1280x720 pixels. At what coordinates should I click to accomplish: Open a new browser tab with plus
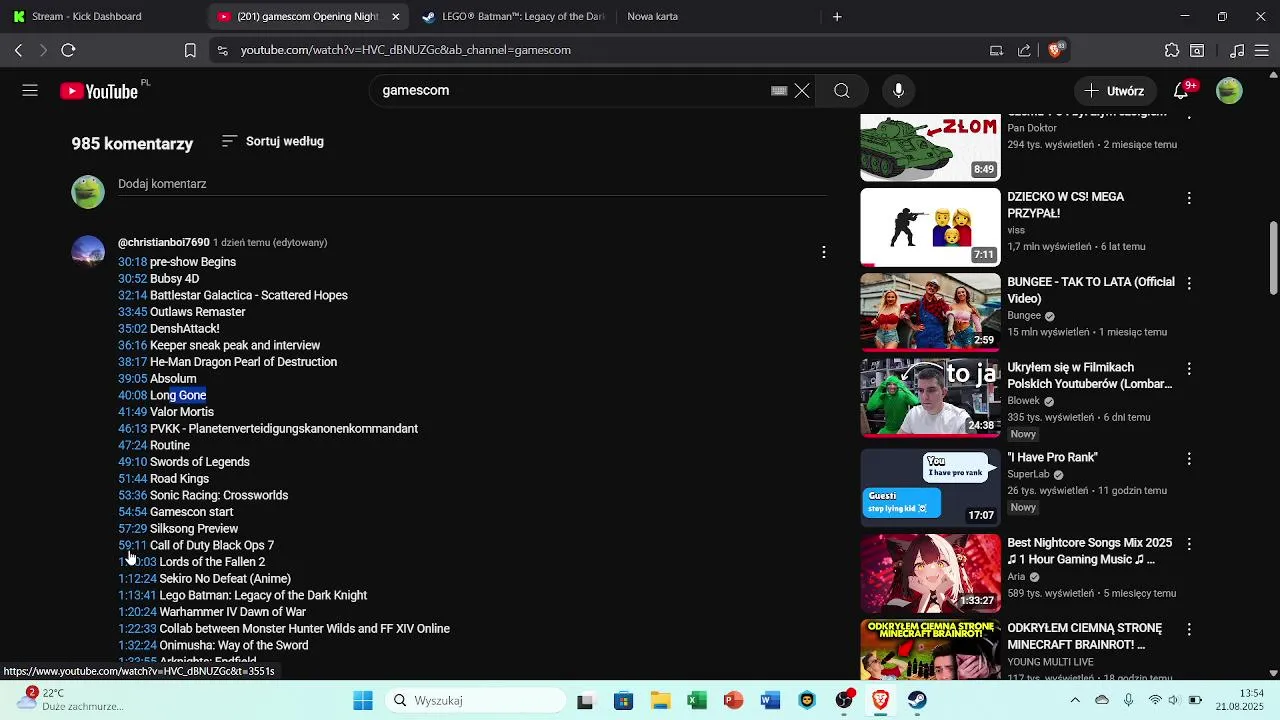pos(837,16)
